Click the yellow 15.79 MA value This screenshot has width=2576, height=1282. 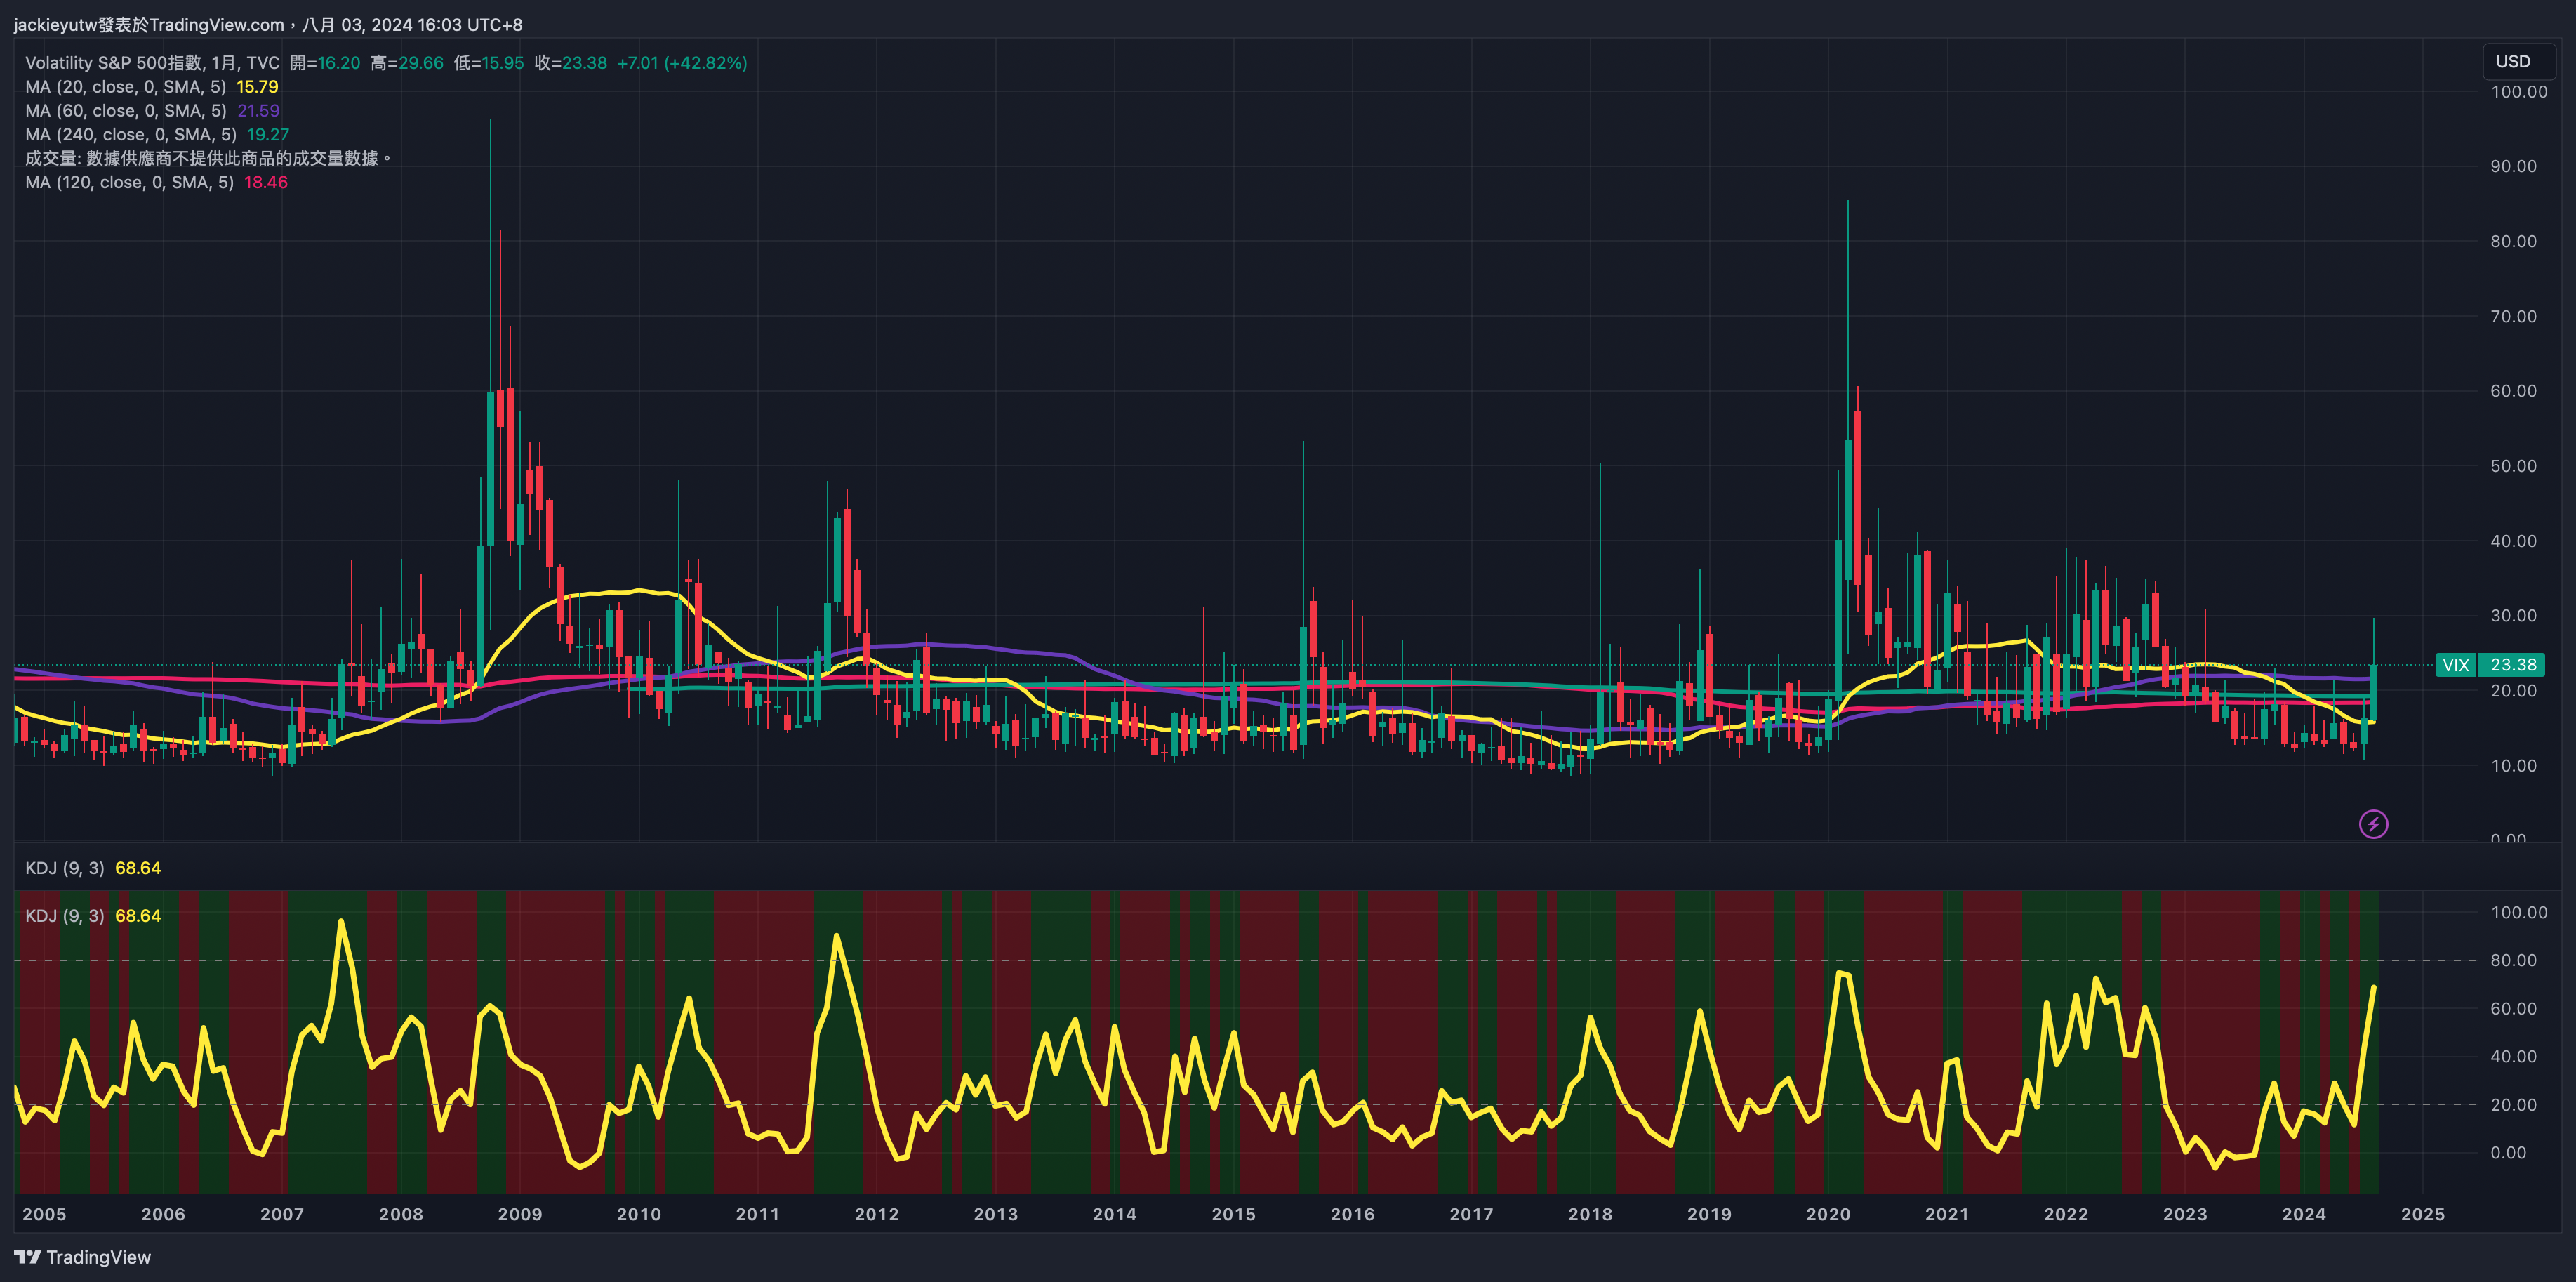pyautogui.click(x=257, y=87)
